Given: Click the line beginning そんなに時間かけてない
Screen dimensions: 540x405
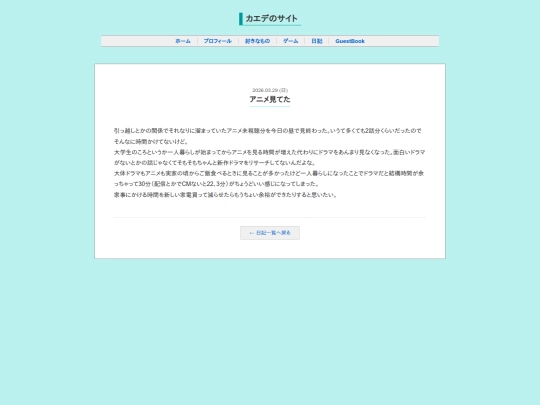Looking at the screenshot, I should click(151, 142).
